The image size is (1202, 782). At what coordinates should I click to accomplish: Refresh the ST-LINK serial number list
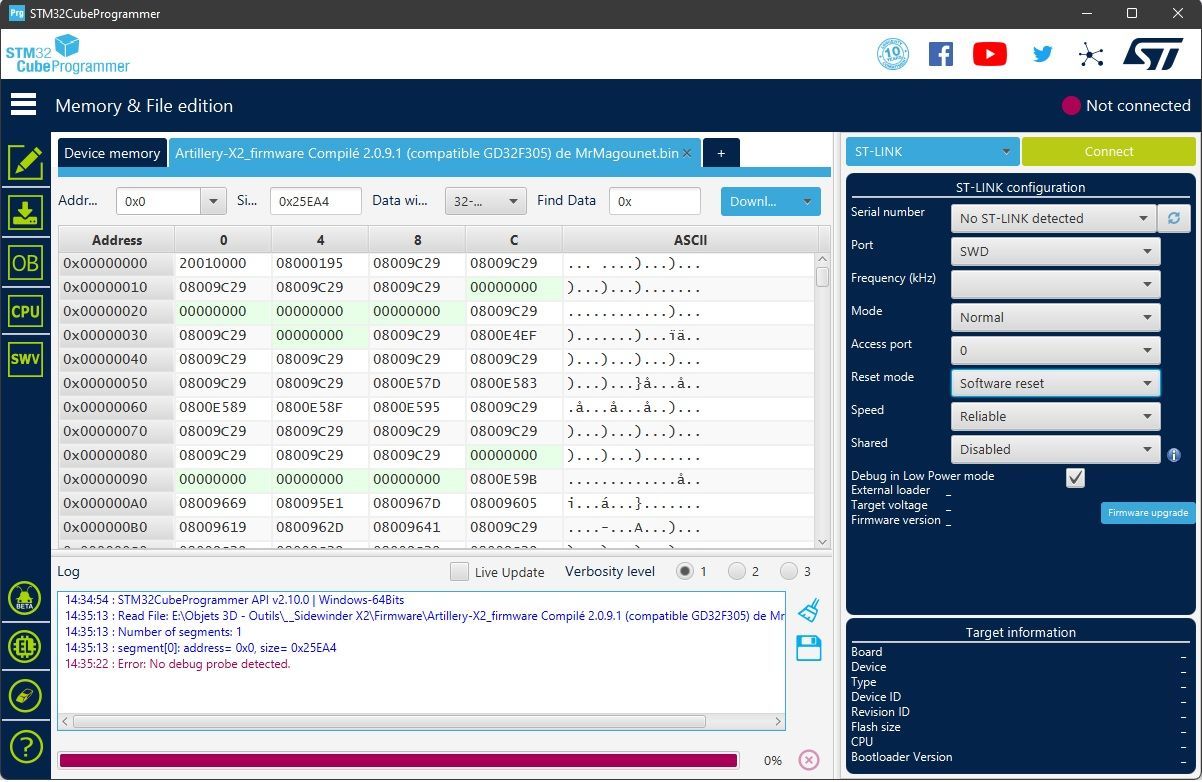click(1174, 218)
